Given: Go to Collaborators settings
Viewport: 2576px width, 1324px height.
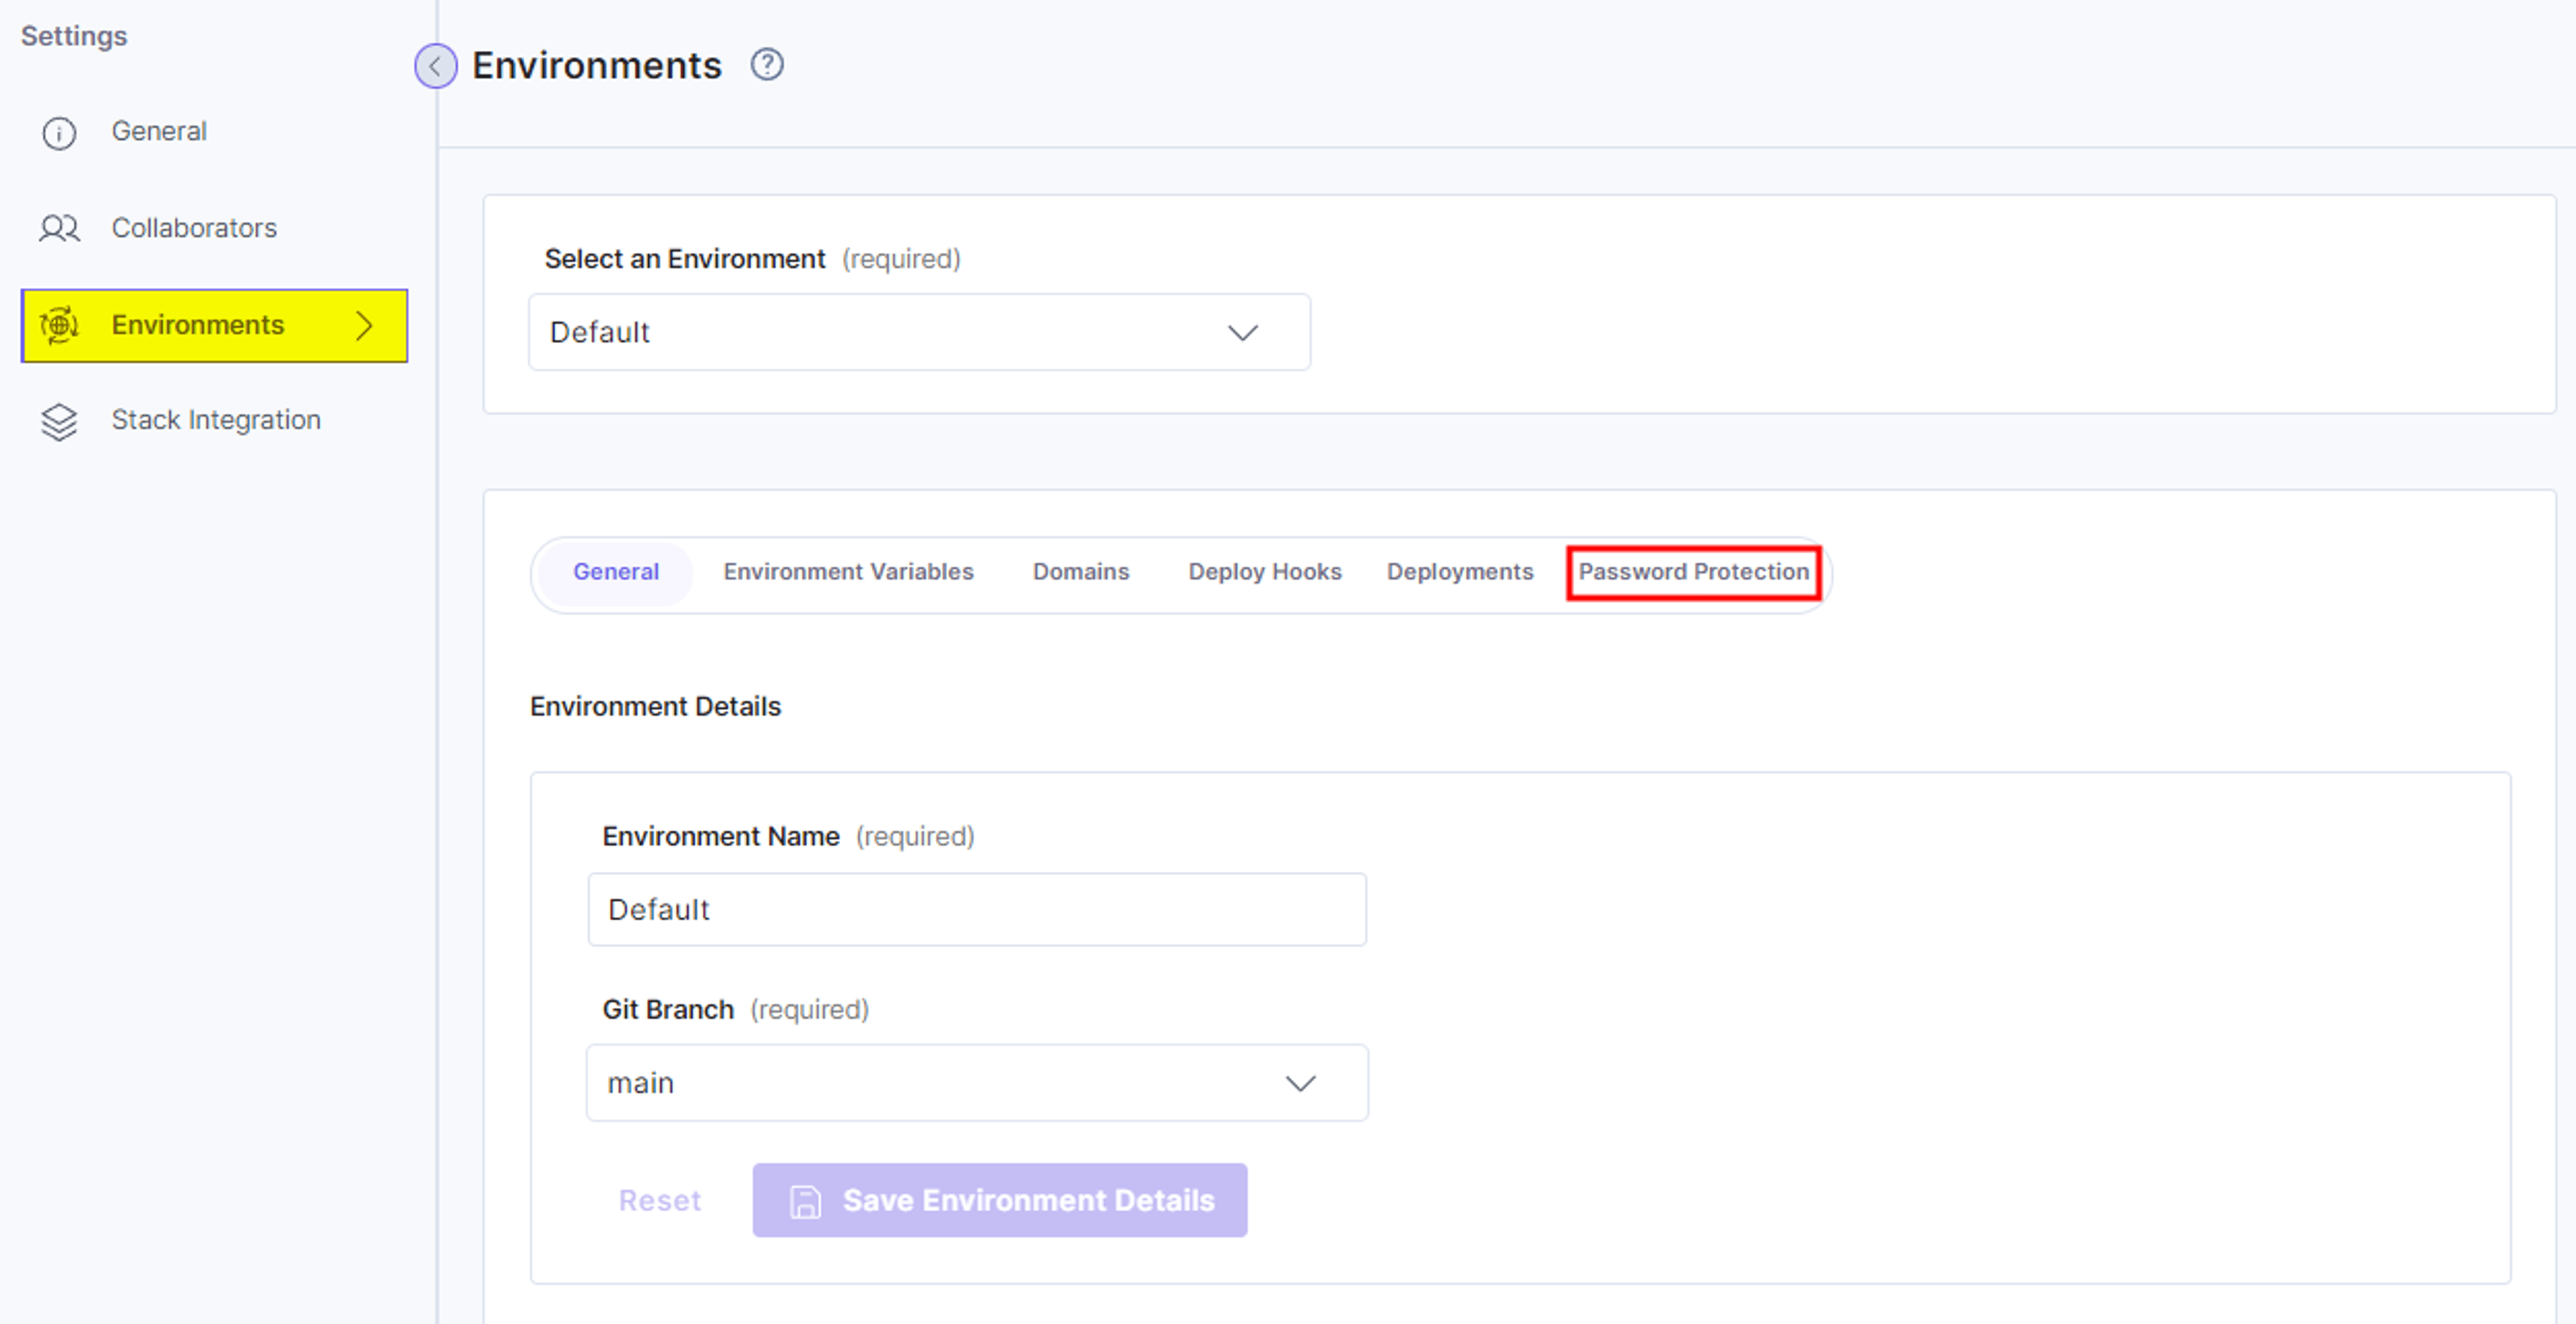Looking at the screenshot, I should pyautogui.click(x=194, y=228).
